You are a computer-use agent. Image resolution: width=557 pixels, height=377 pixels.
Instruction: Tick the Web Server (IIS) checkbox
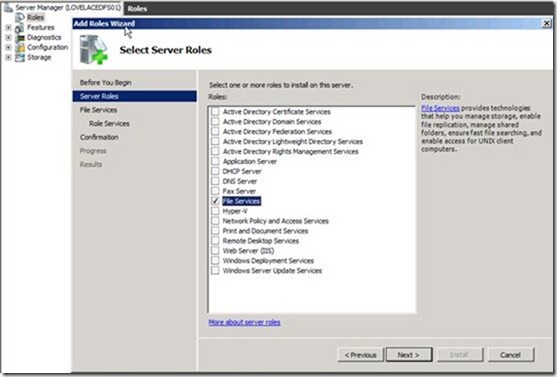[215, 251]
